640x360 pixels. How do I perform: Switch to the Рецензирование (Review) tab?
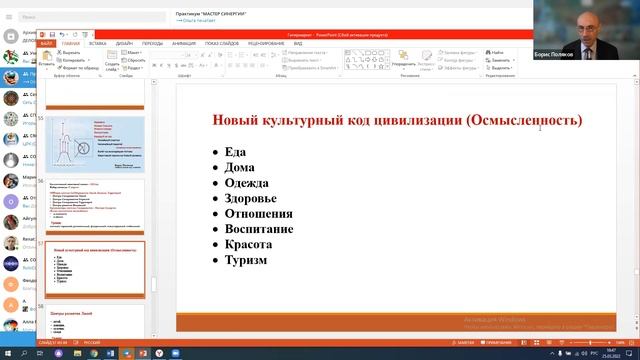266,43
